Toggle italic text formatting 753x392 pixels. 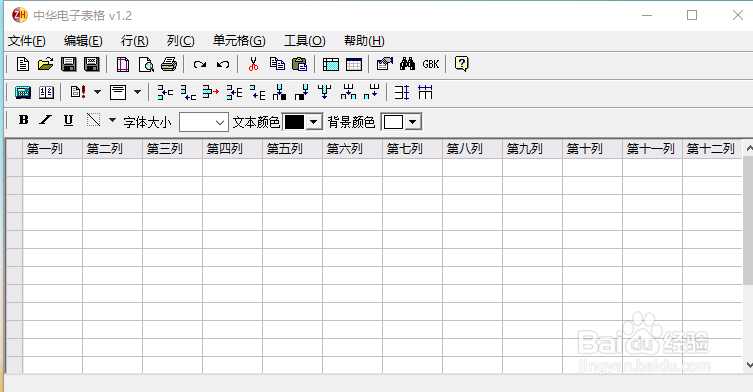click(x=46, y=120)
